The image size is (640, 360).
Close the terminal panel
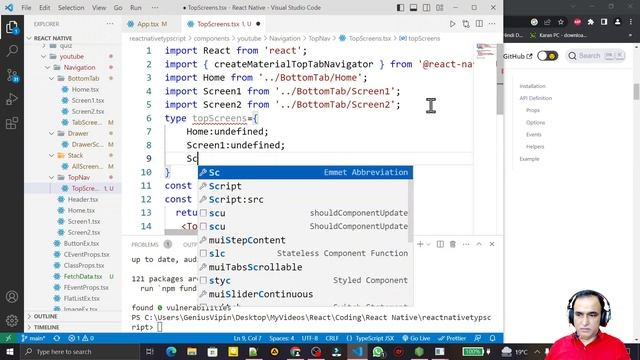click(x=492, y=244)
